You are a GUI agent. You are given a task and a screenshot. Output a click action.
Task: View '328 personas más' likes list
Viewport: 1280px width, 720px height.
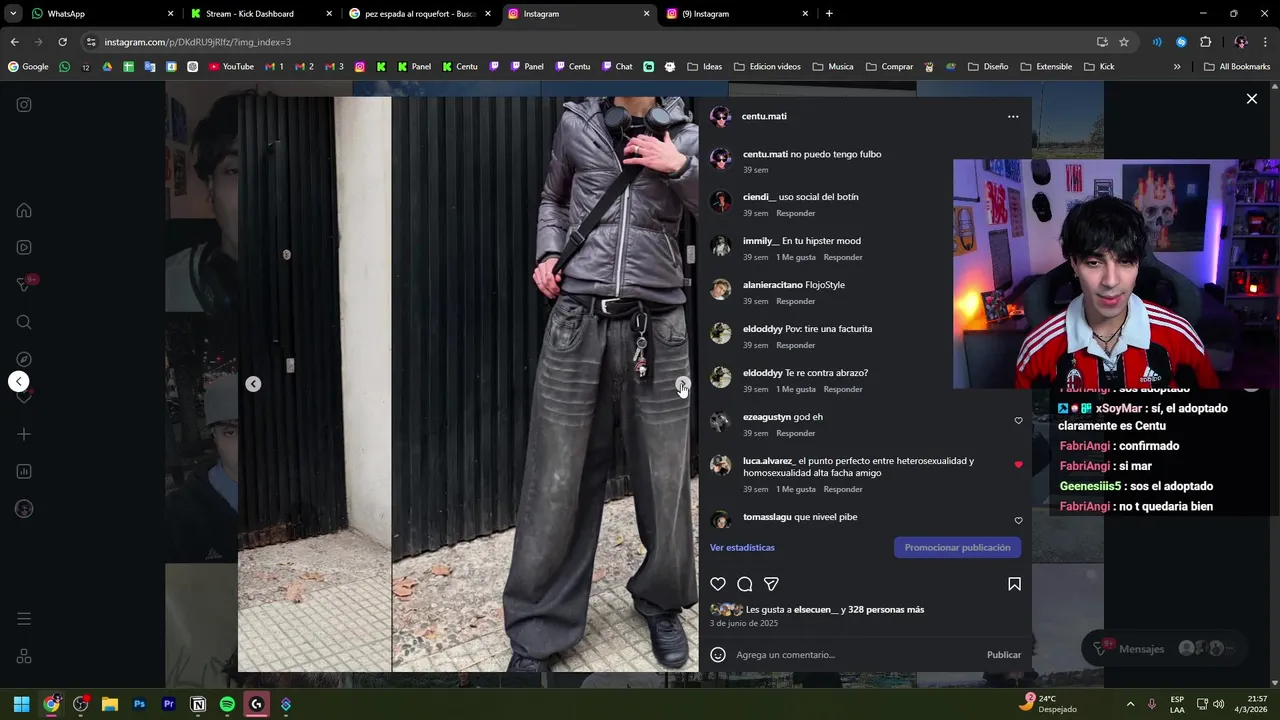886,610
